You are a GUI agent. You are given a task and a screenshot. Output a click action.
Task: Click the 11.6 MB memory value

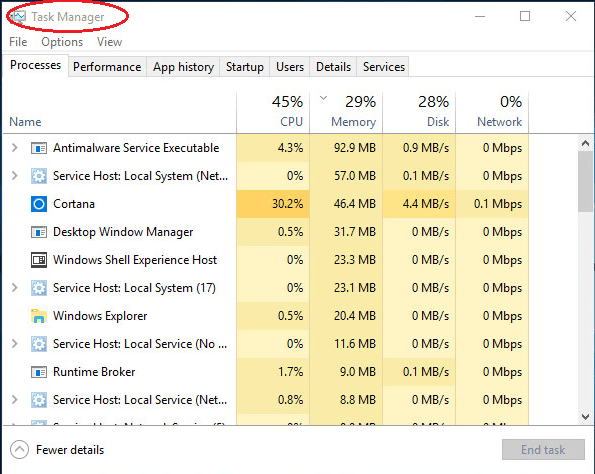point(354,344)
